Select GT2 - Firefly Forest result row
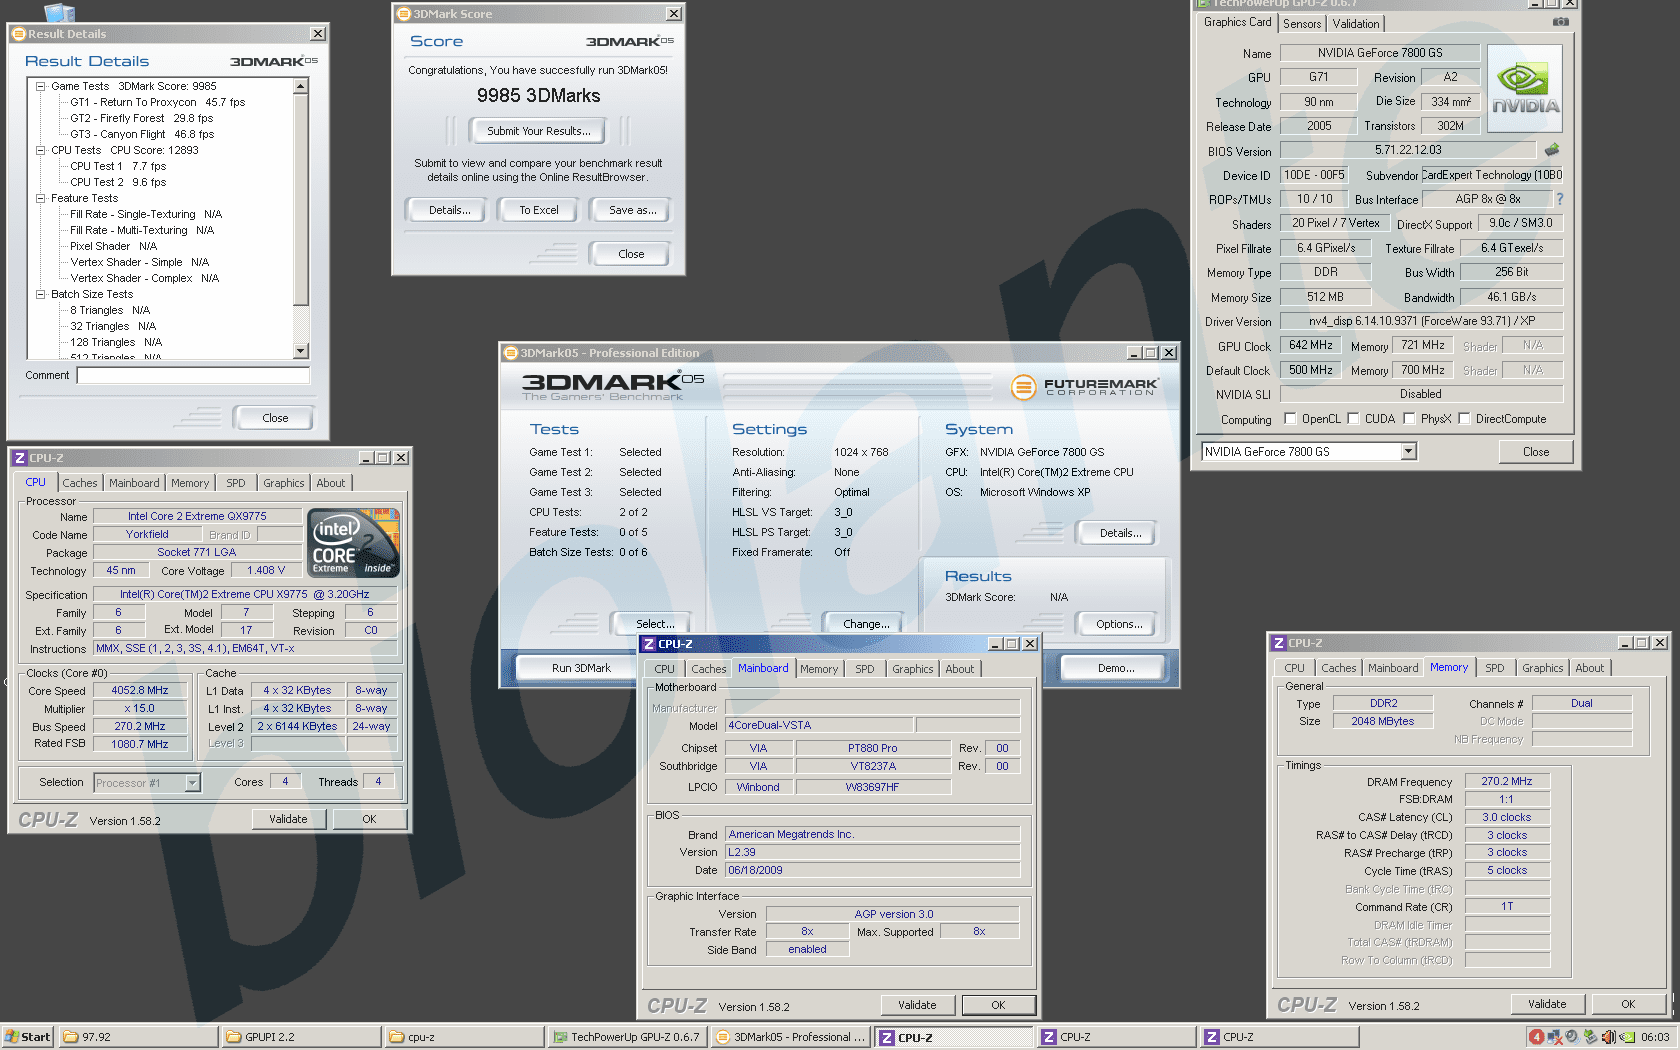 (x=141, y=118)
